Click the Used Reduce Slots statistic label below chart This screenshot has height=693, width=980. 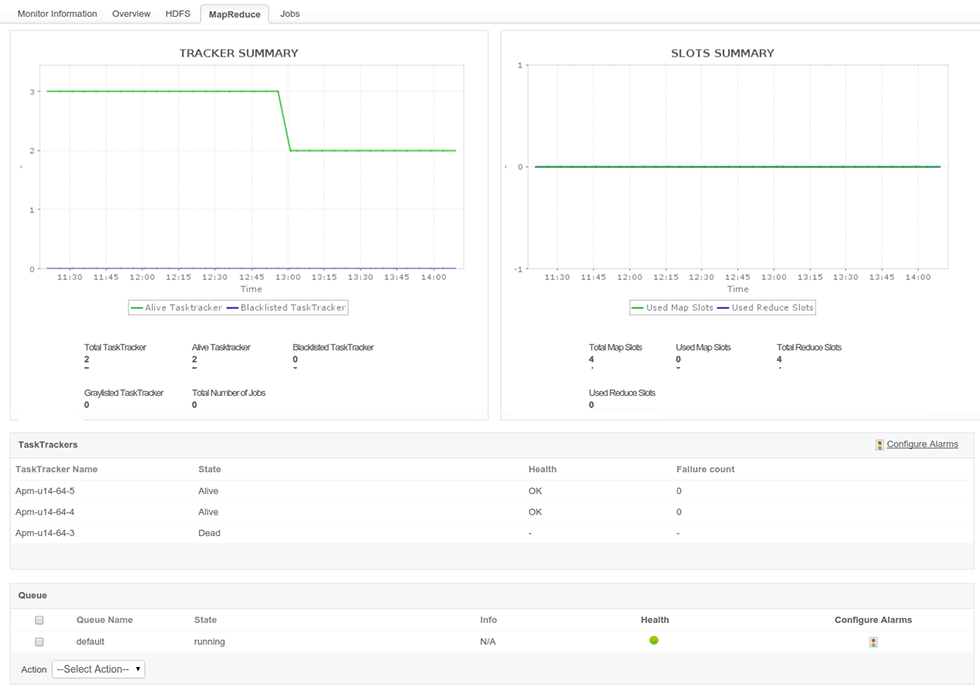622,393
